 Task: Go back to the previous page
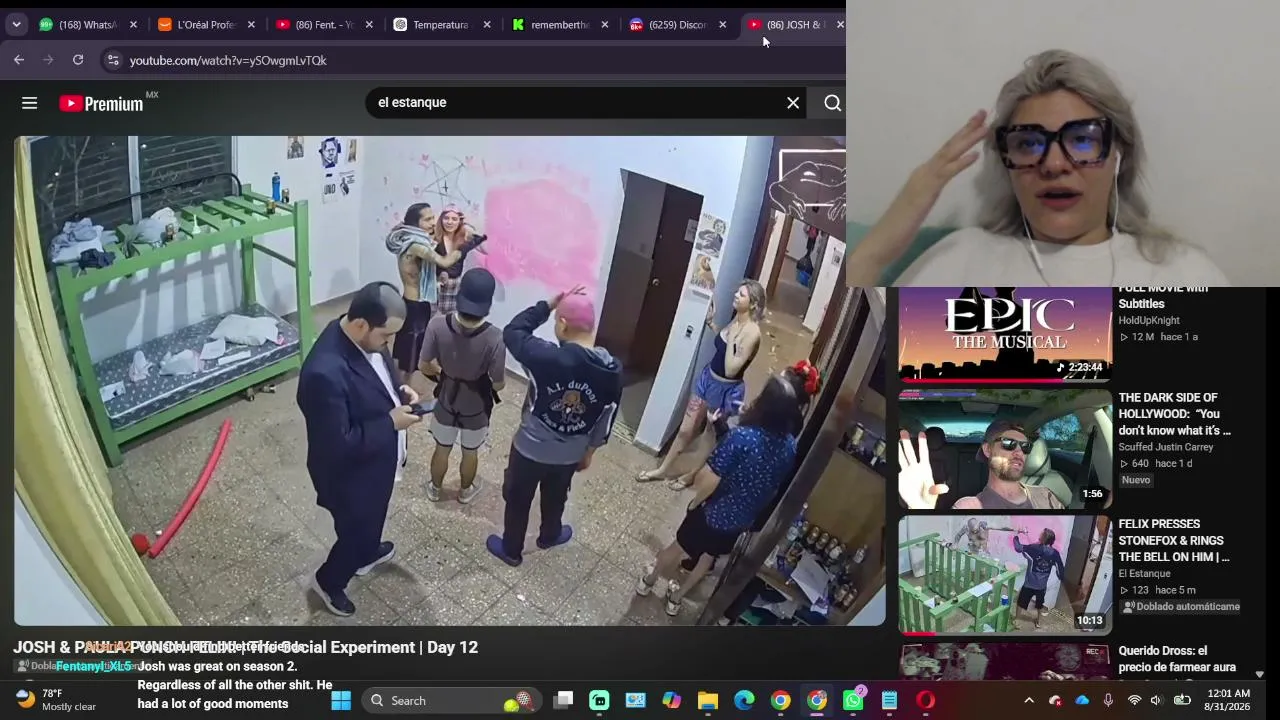click(x=19, y=60)
